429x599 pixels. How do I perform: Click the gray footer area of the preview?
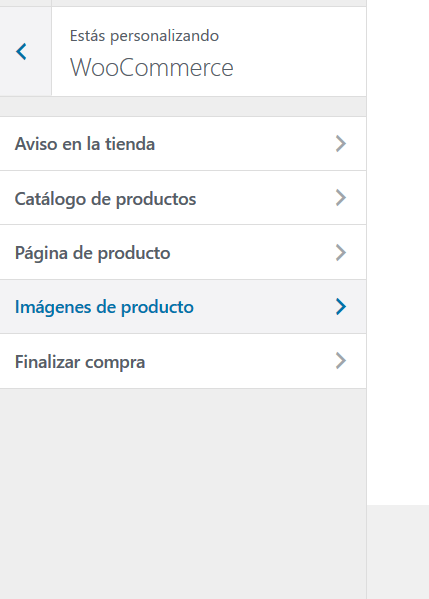(x=398, y=552)
